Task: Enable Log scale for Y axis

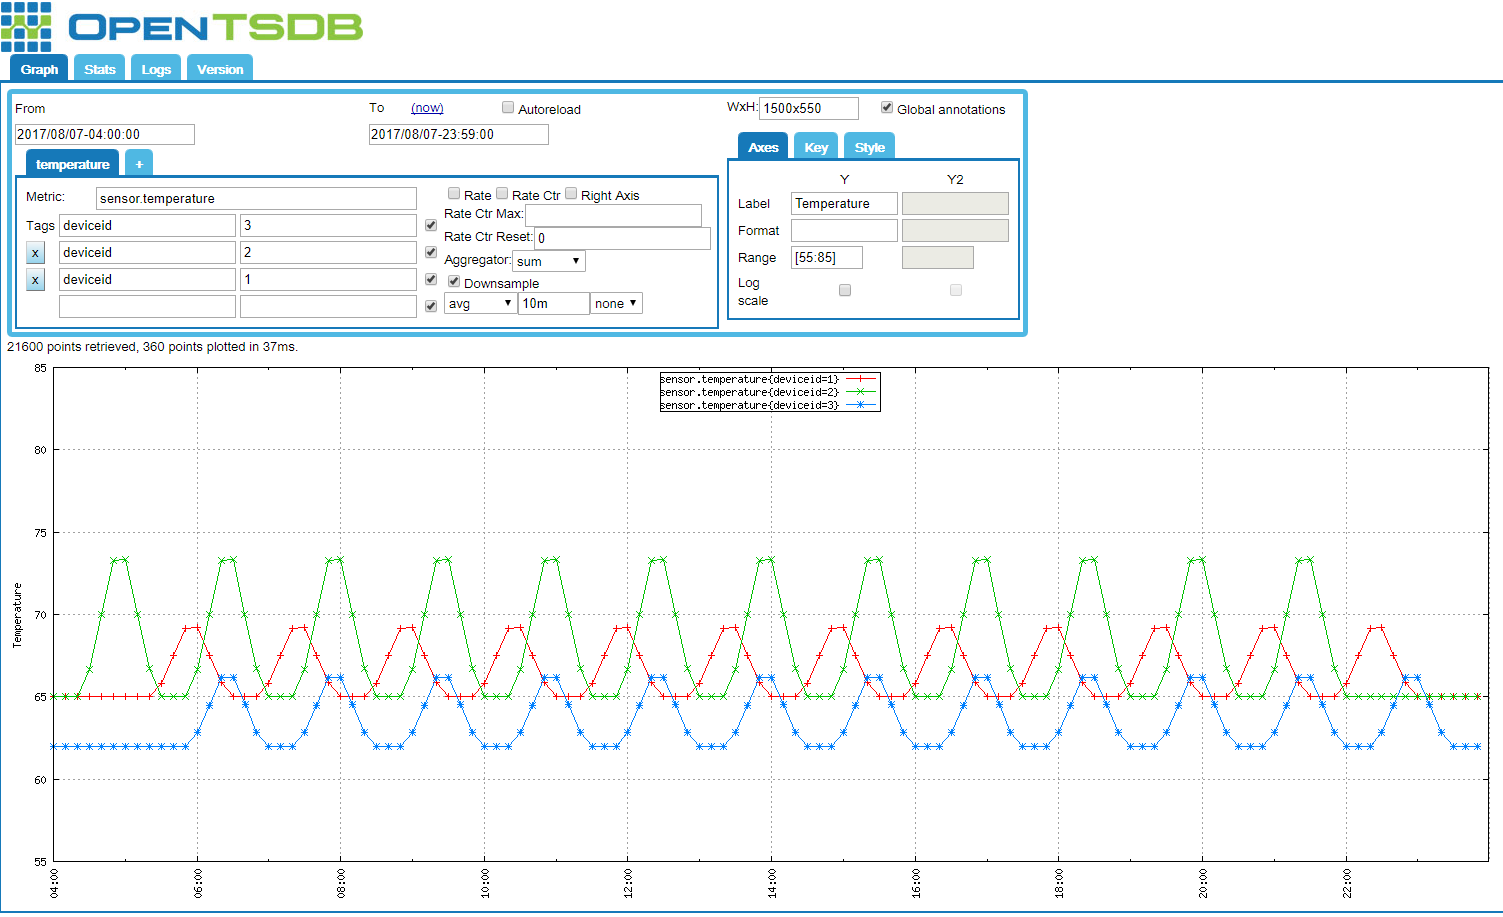Action: [x=845, y=290]
